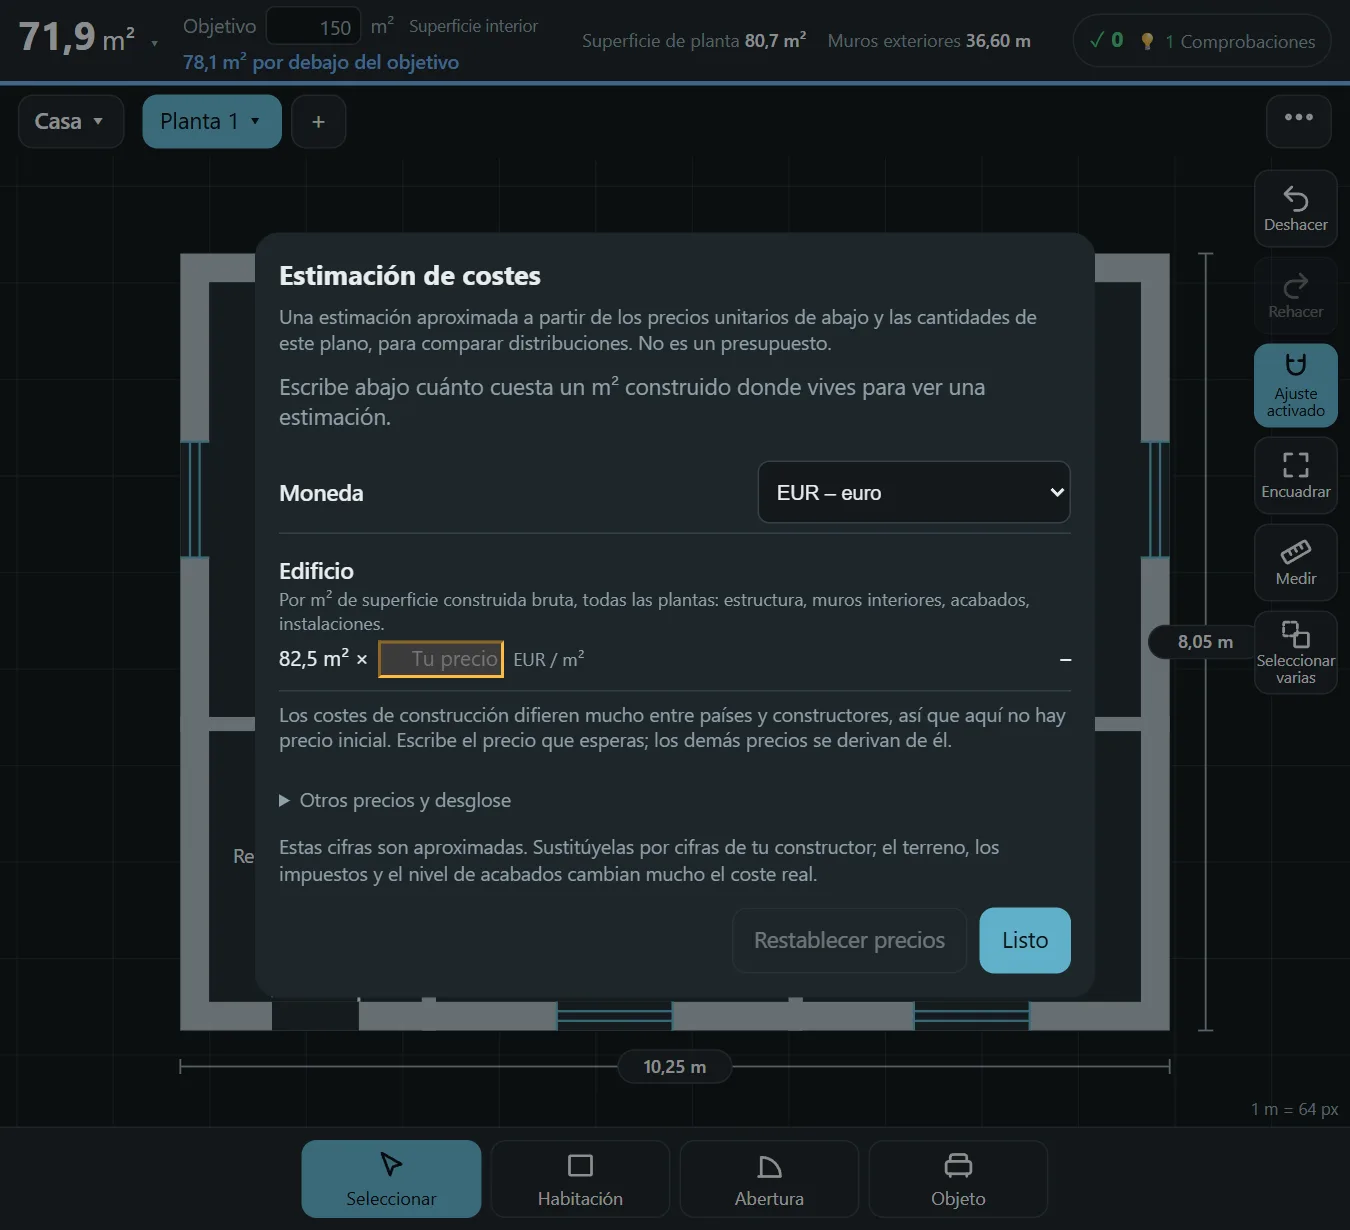Click the Encuadrar fit-view icon
This screenshot has height=1230, width=1350.
1295,464
